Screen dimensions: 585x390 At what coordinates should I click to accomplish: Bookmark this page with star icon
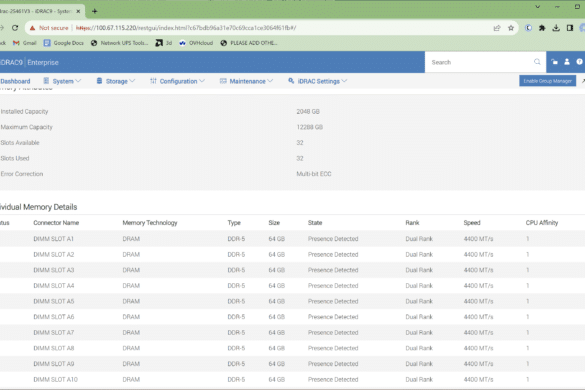[511, 28]
